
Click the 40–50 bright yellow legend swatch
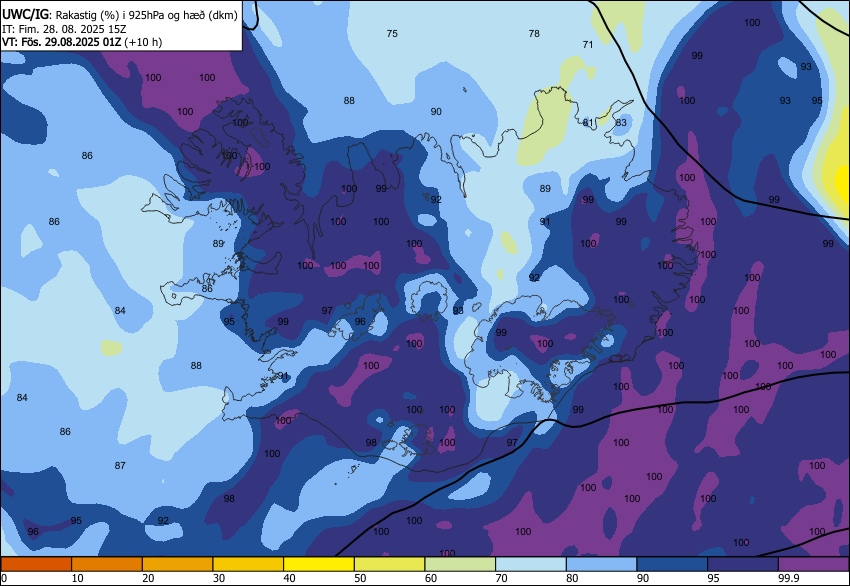tap(319, 564)
